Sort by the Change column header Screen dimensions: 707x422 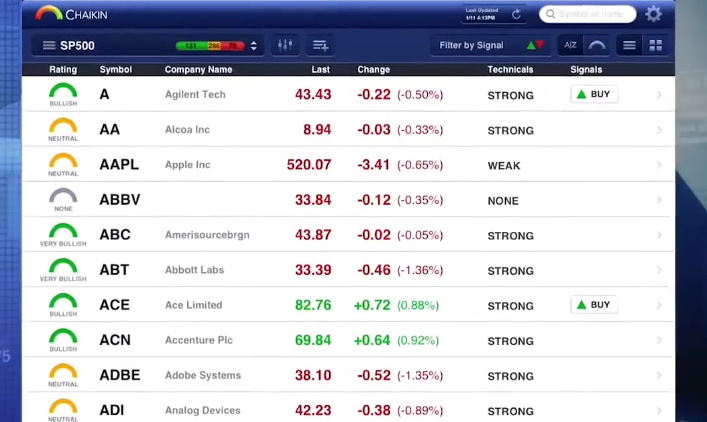tap(373, 70)
